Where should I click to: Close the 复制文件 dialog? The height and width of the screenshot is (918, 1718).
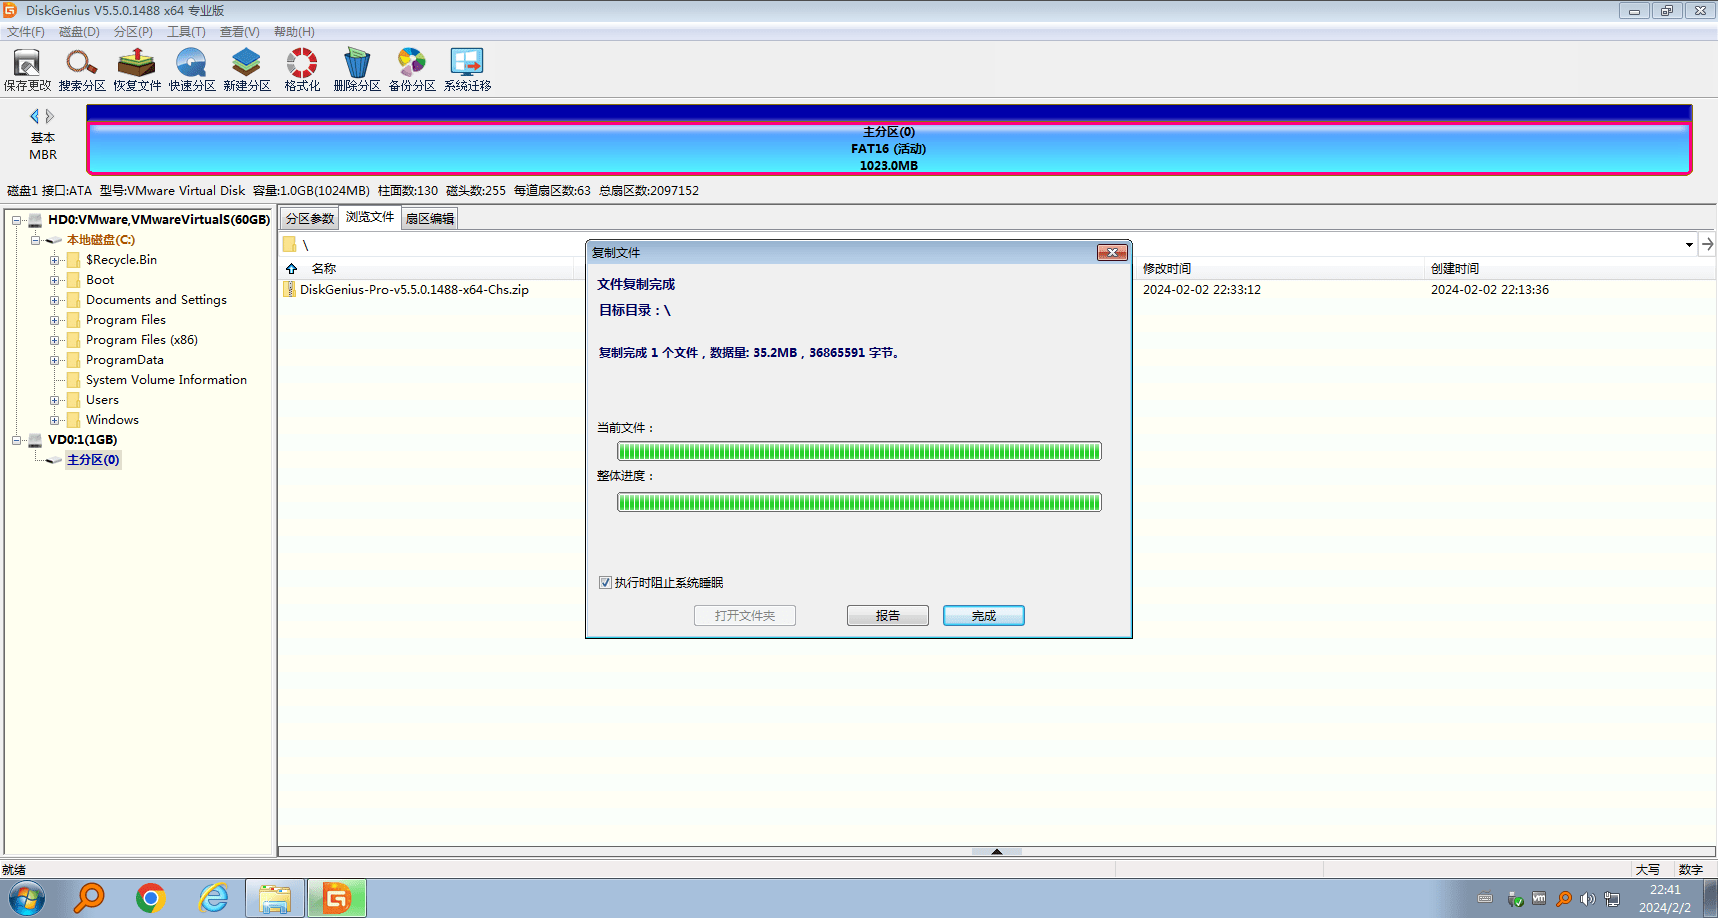tap(1112, 253)
